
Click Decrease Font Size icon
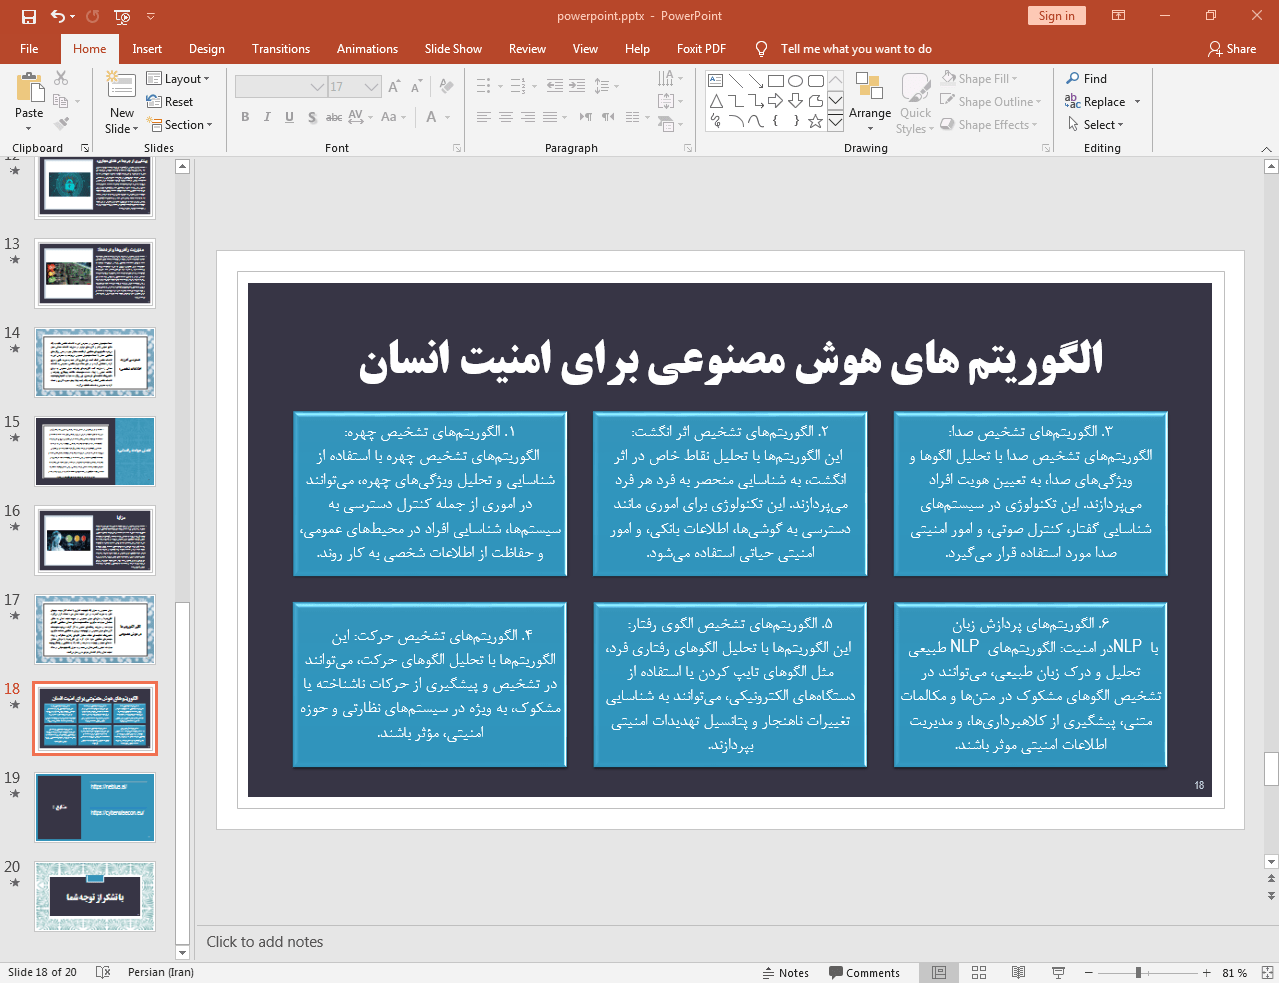click(416, 87)
